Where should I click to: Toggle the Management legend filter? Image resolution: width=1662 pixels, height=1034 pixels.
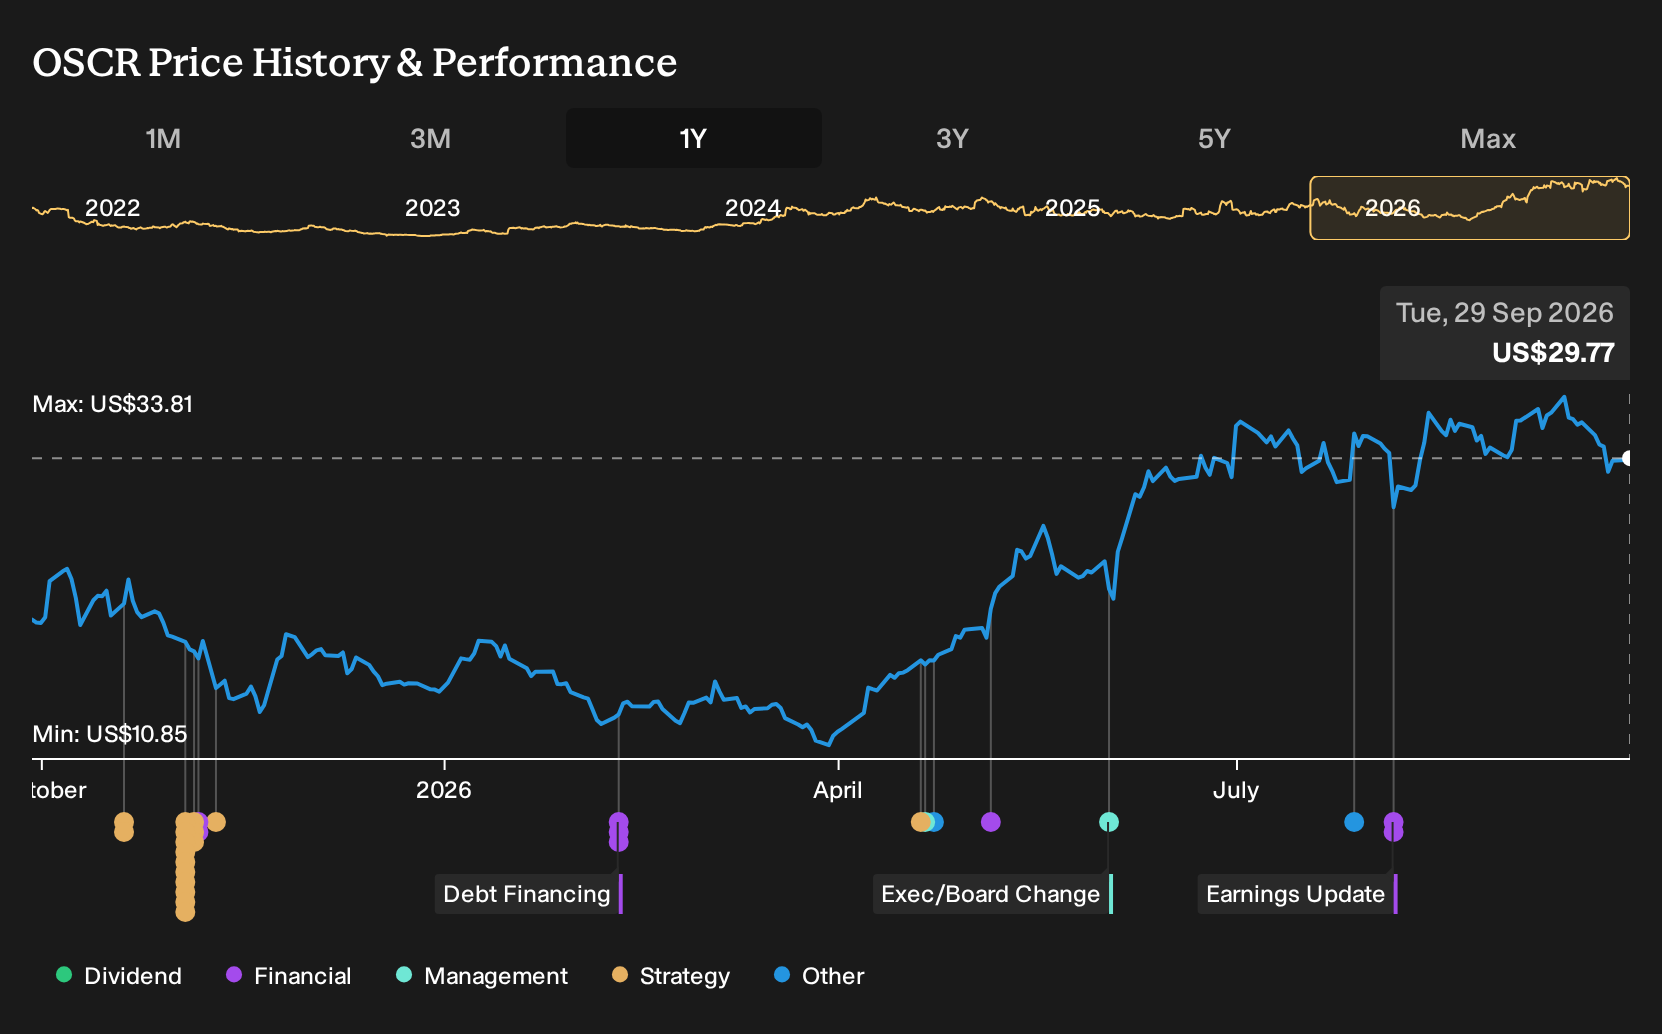click(x=482, y=976)
